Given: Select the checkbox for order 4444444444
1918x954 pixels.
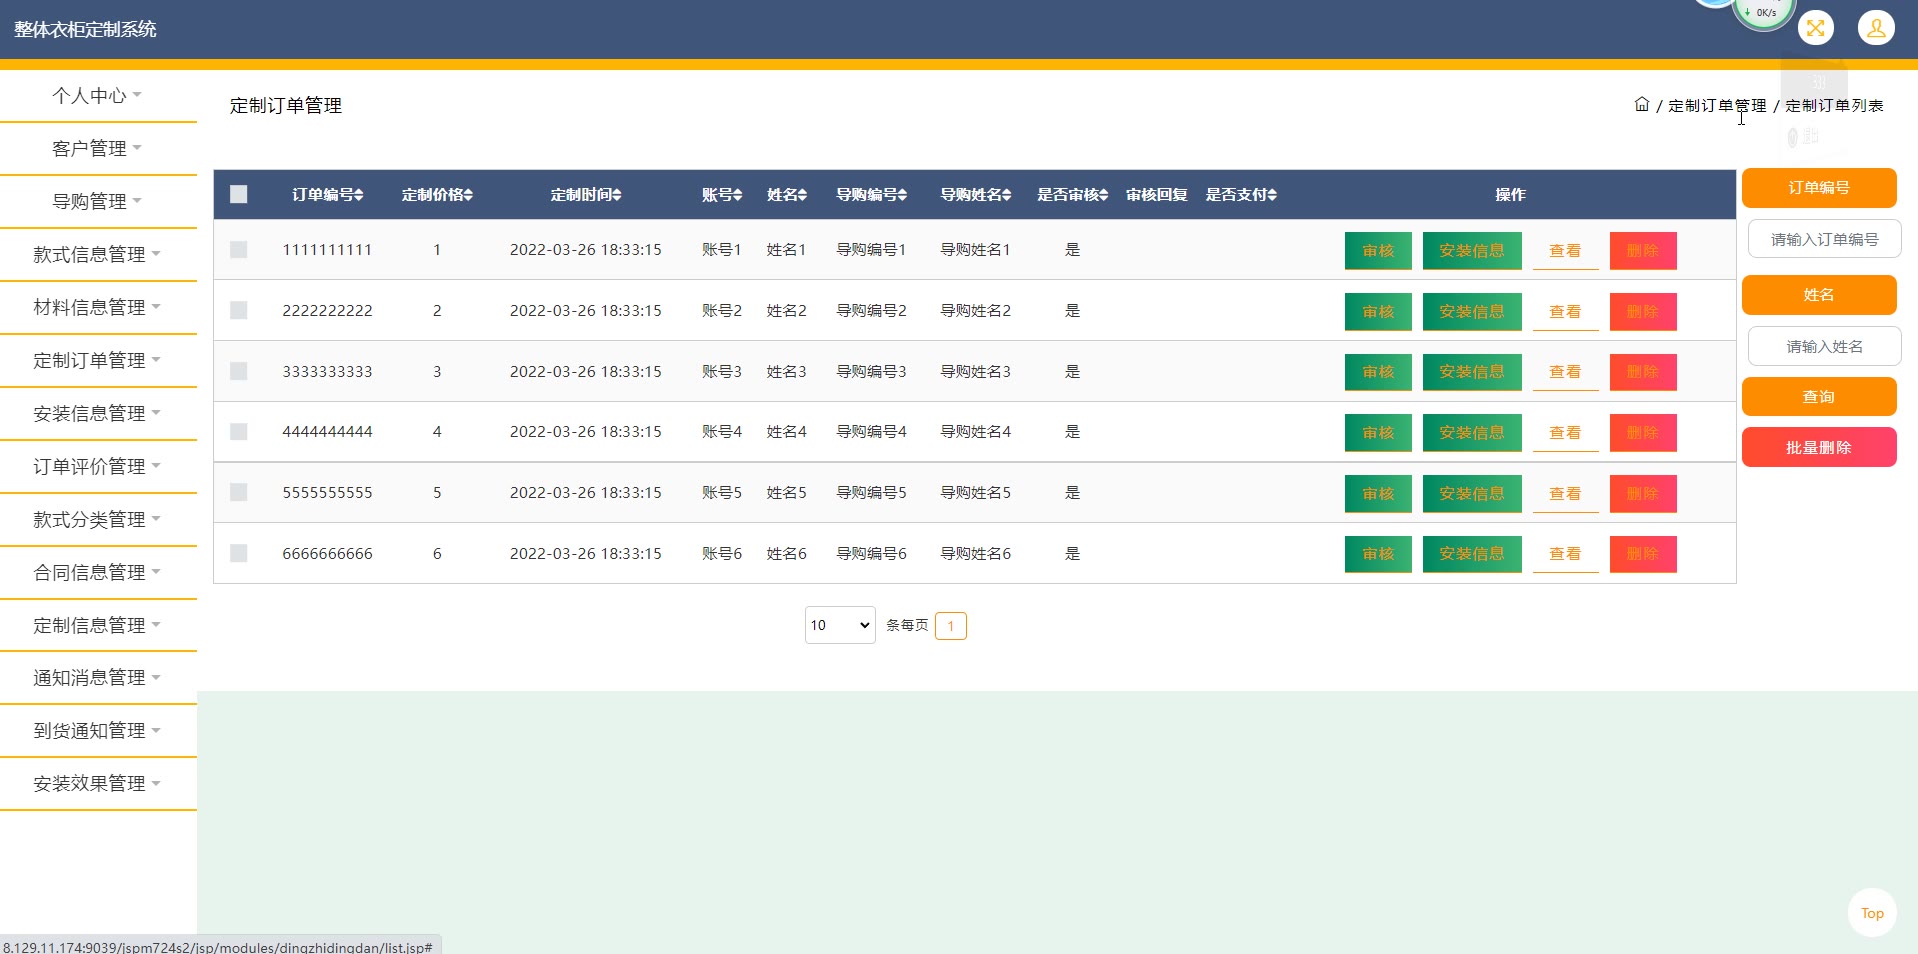Looking at the screenshot, I should [x=238, y=432].
